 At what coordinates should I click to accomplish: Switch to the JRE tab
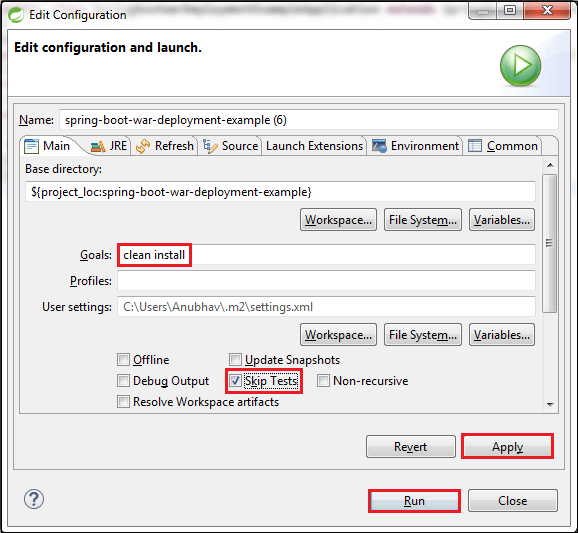coord(109,146)
